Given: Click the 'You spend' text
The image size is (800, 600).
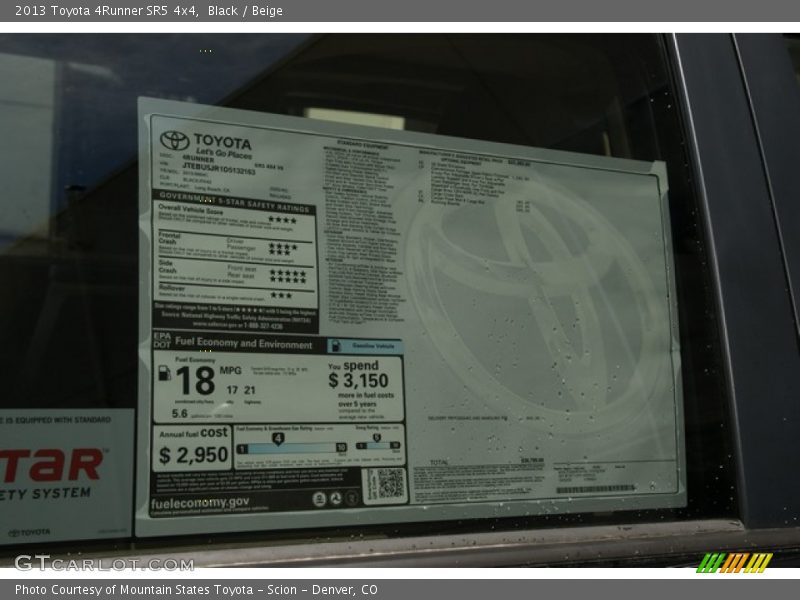Looking at the screenshot, I should point(354,366).
